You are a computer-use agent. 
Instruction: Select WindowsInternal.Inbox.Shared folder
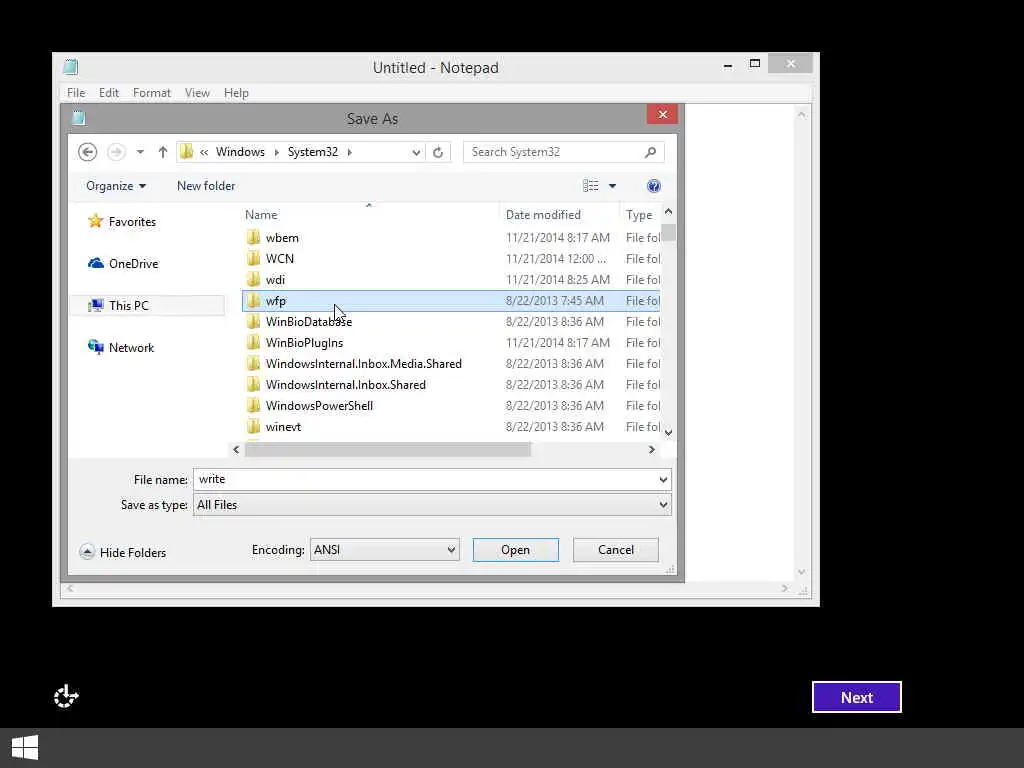click(451, 385)
